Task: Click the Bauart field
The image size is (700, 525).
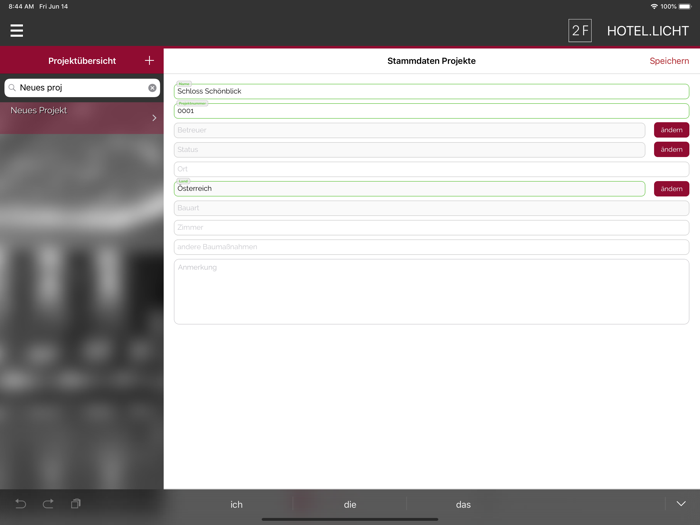Action: (x=431, y=208)
